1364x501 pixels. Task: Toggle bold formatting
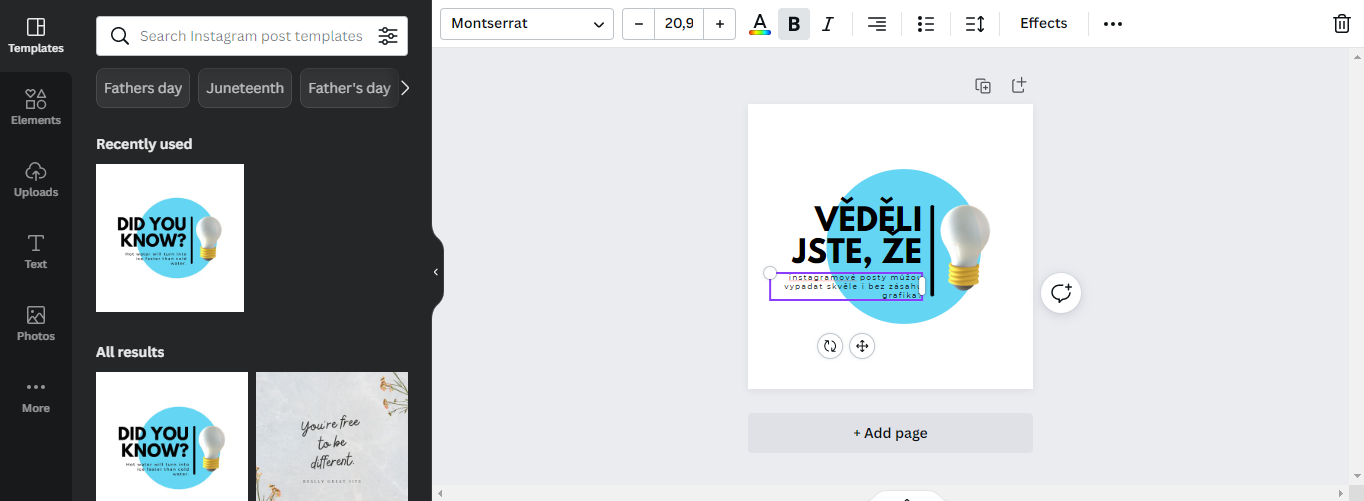[794, 24]
